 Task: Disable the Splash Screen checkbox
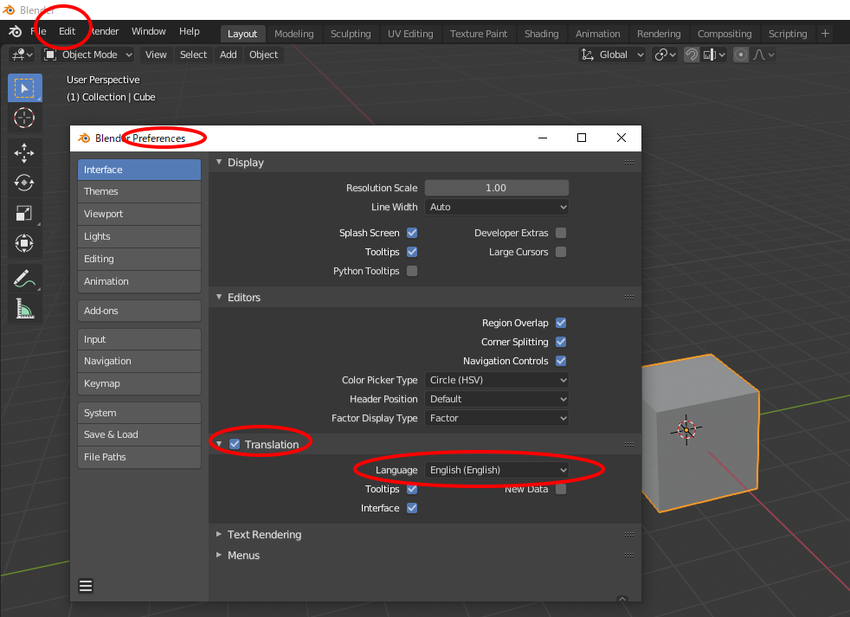[x=412, y=233]
